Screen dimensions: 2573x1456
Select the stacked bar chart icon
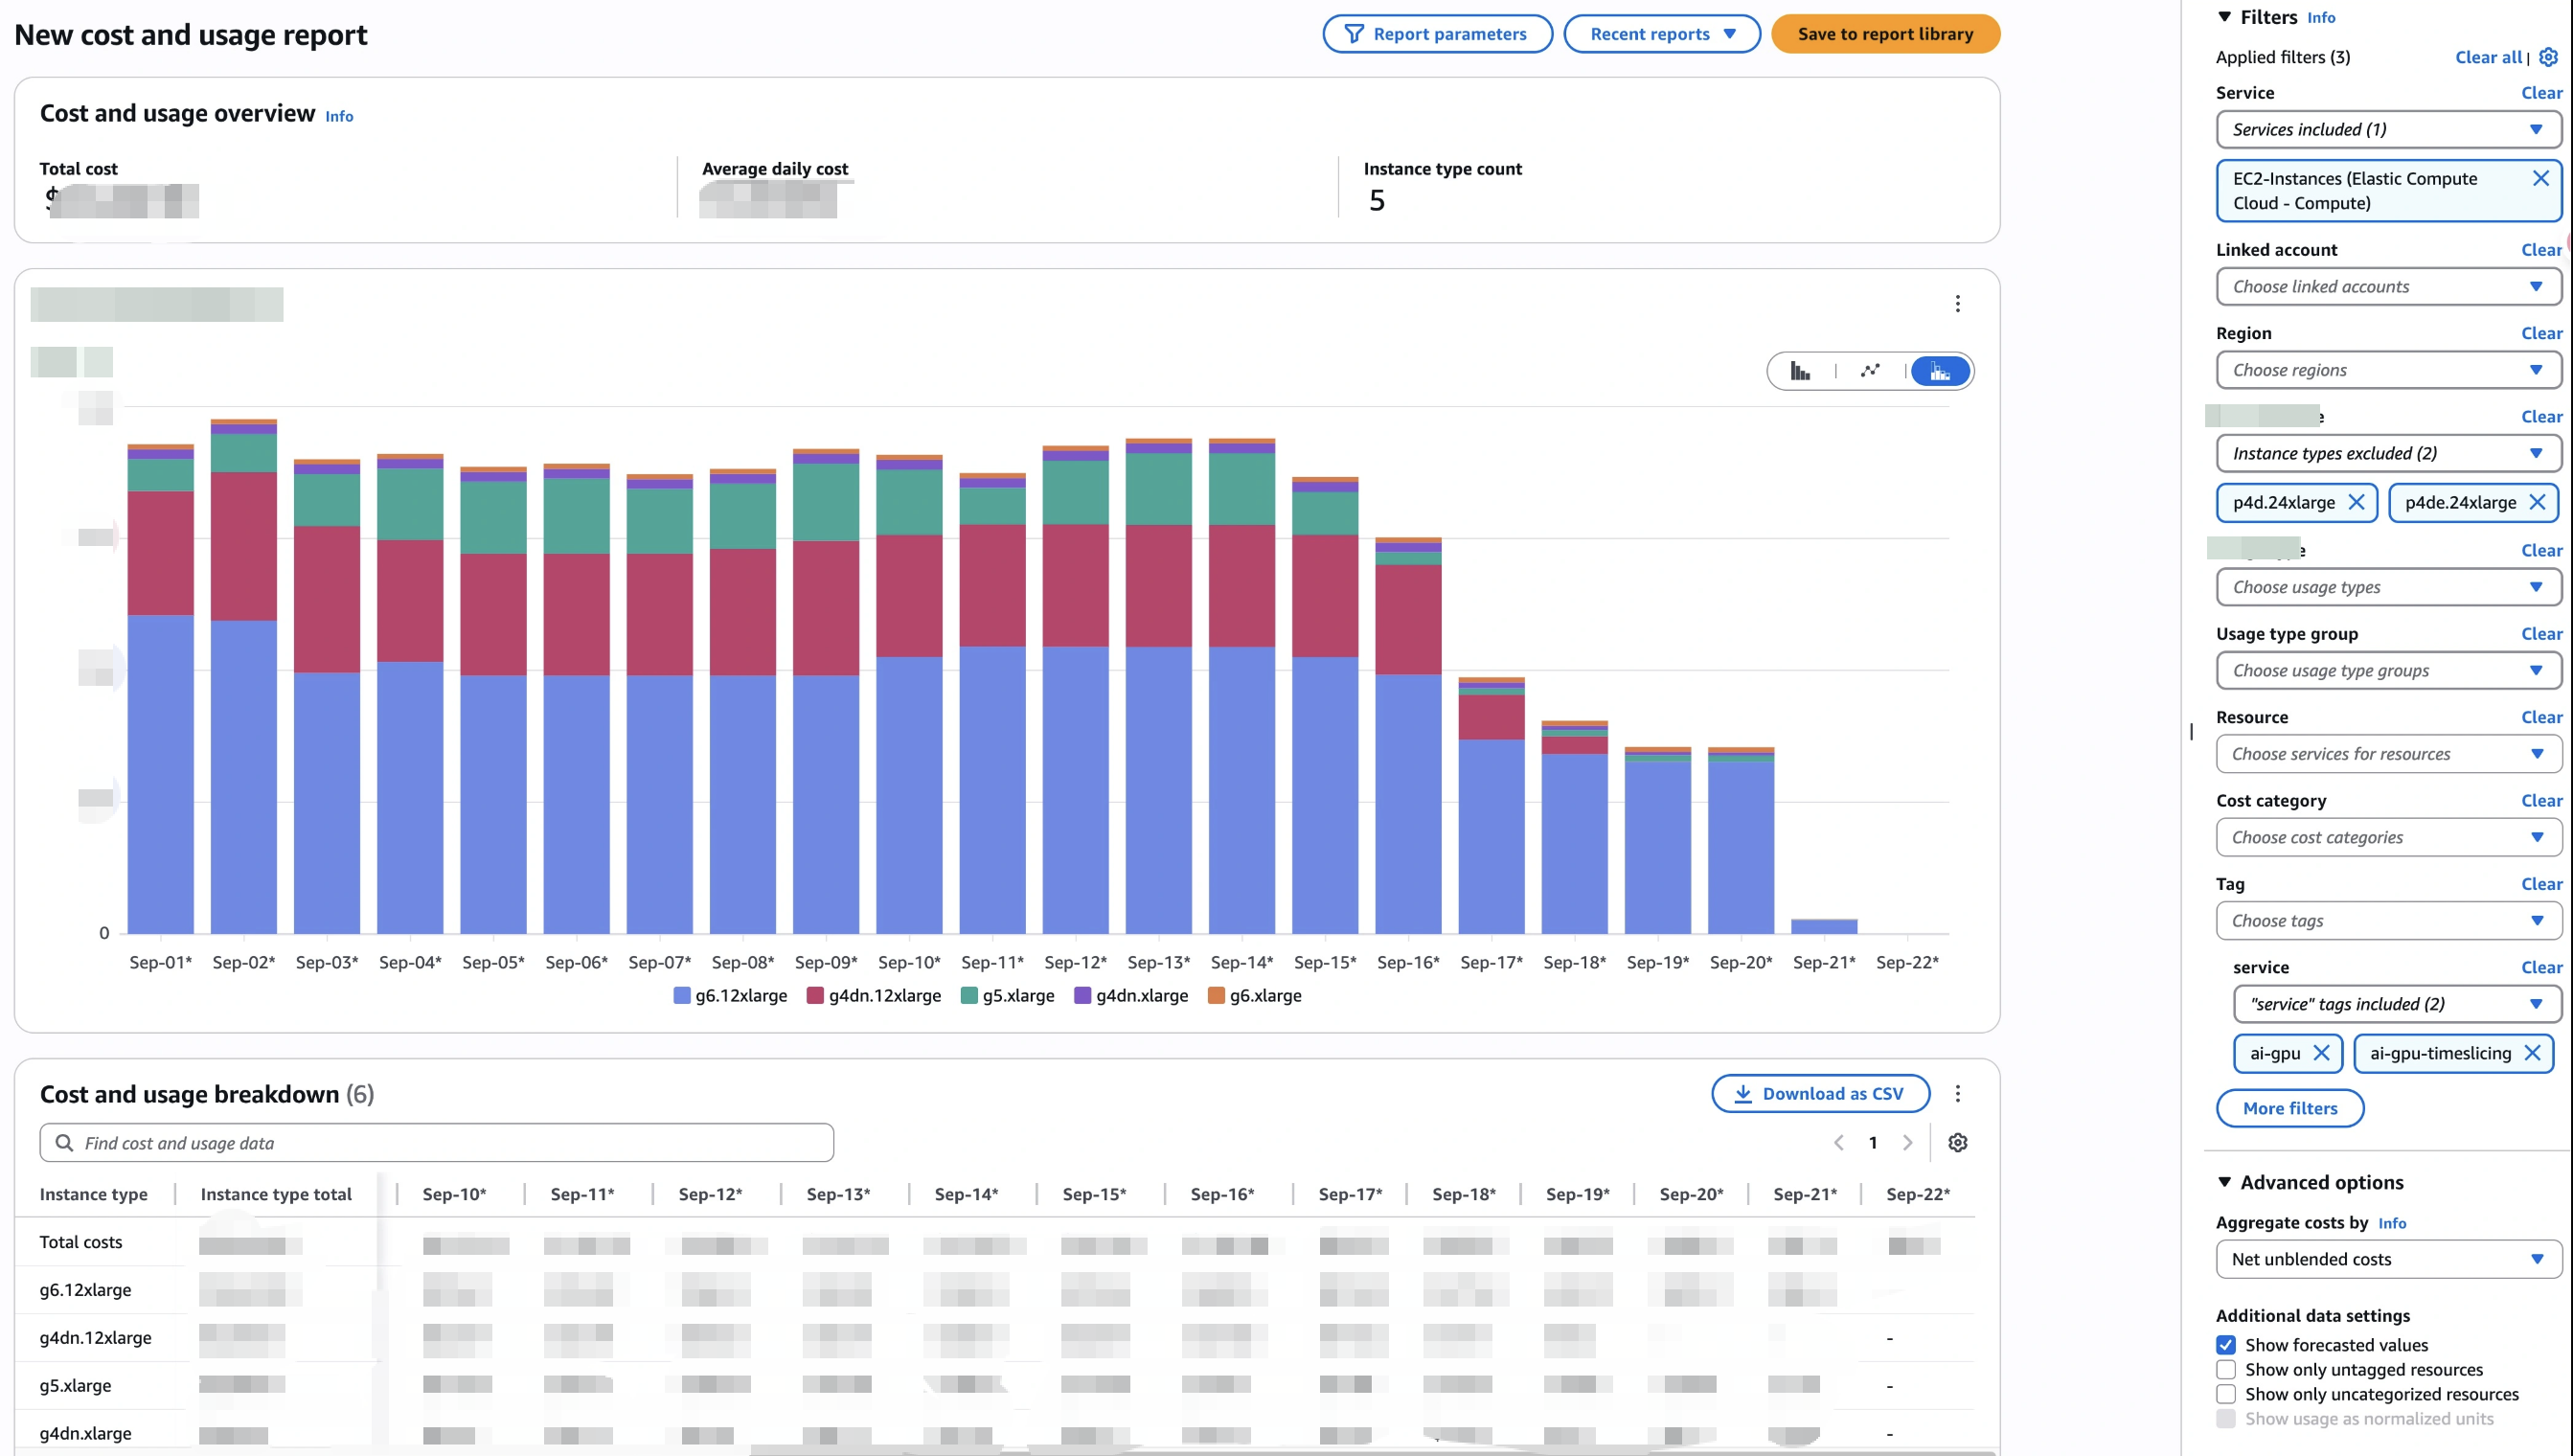1940,372
